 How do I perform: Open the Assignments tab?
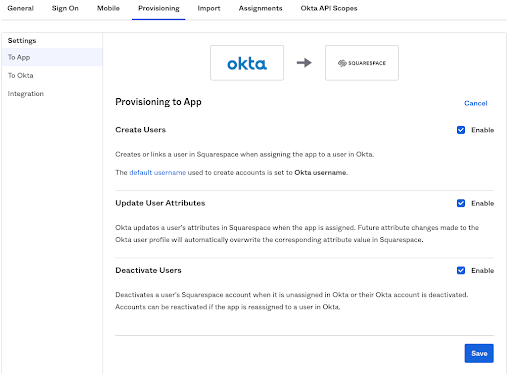tap(260, 8)
